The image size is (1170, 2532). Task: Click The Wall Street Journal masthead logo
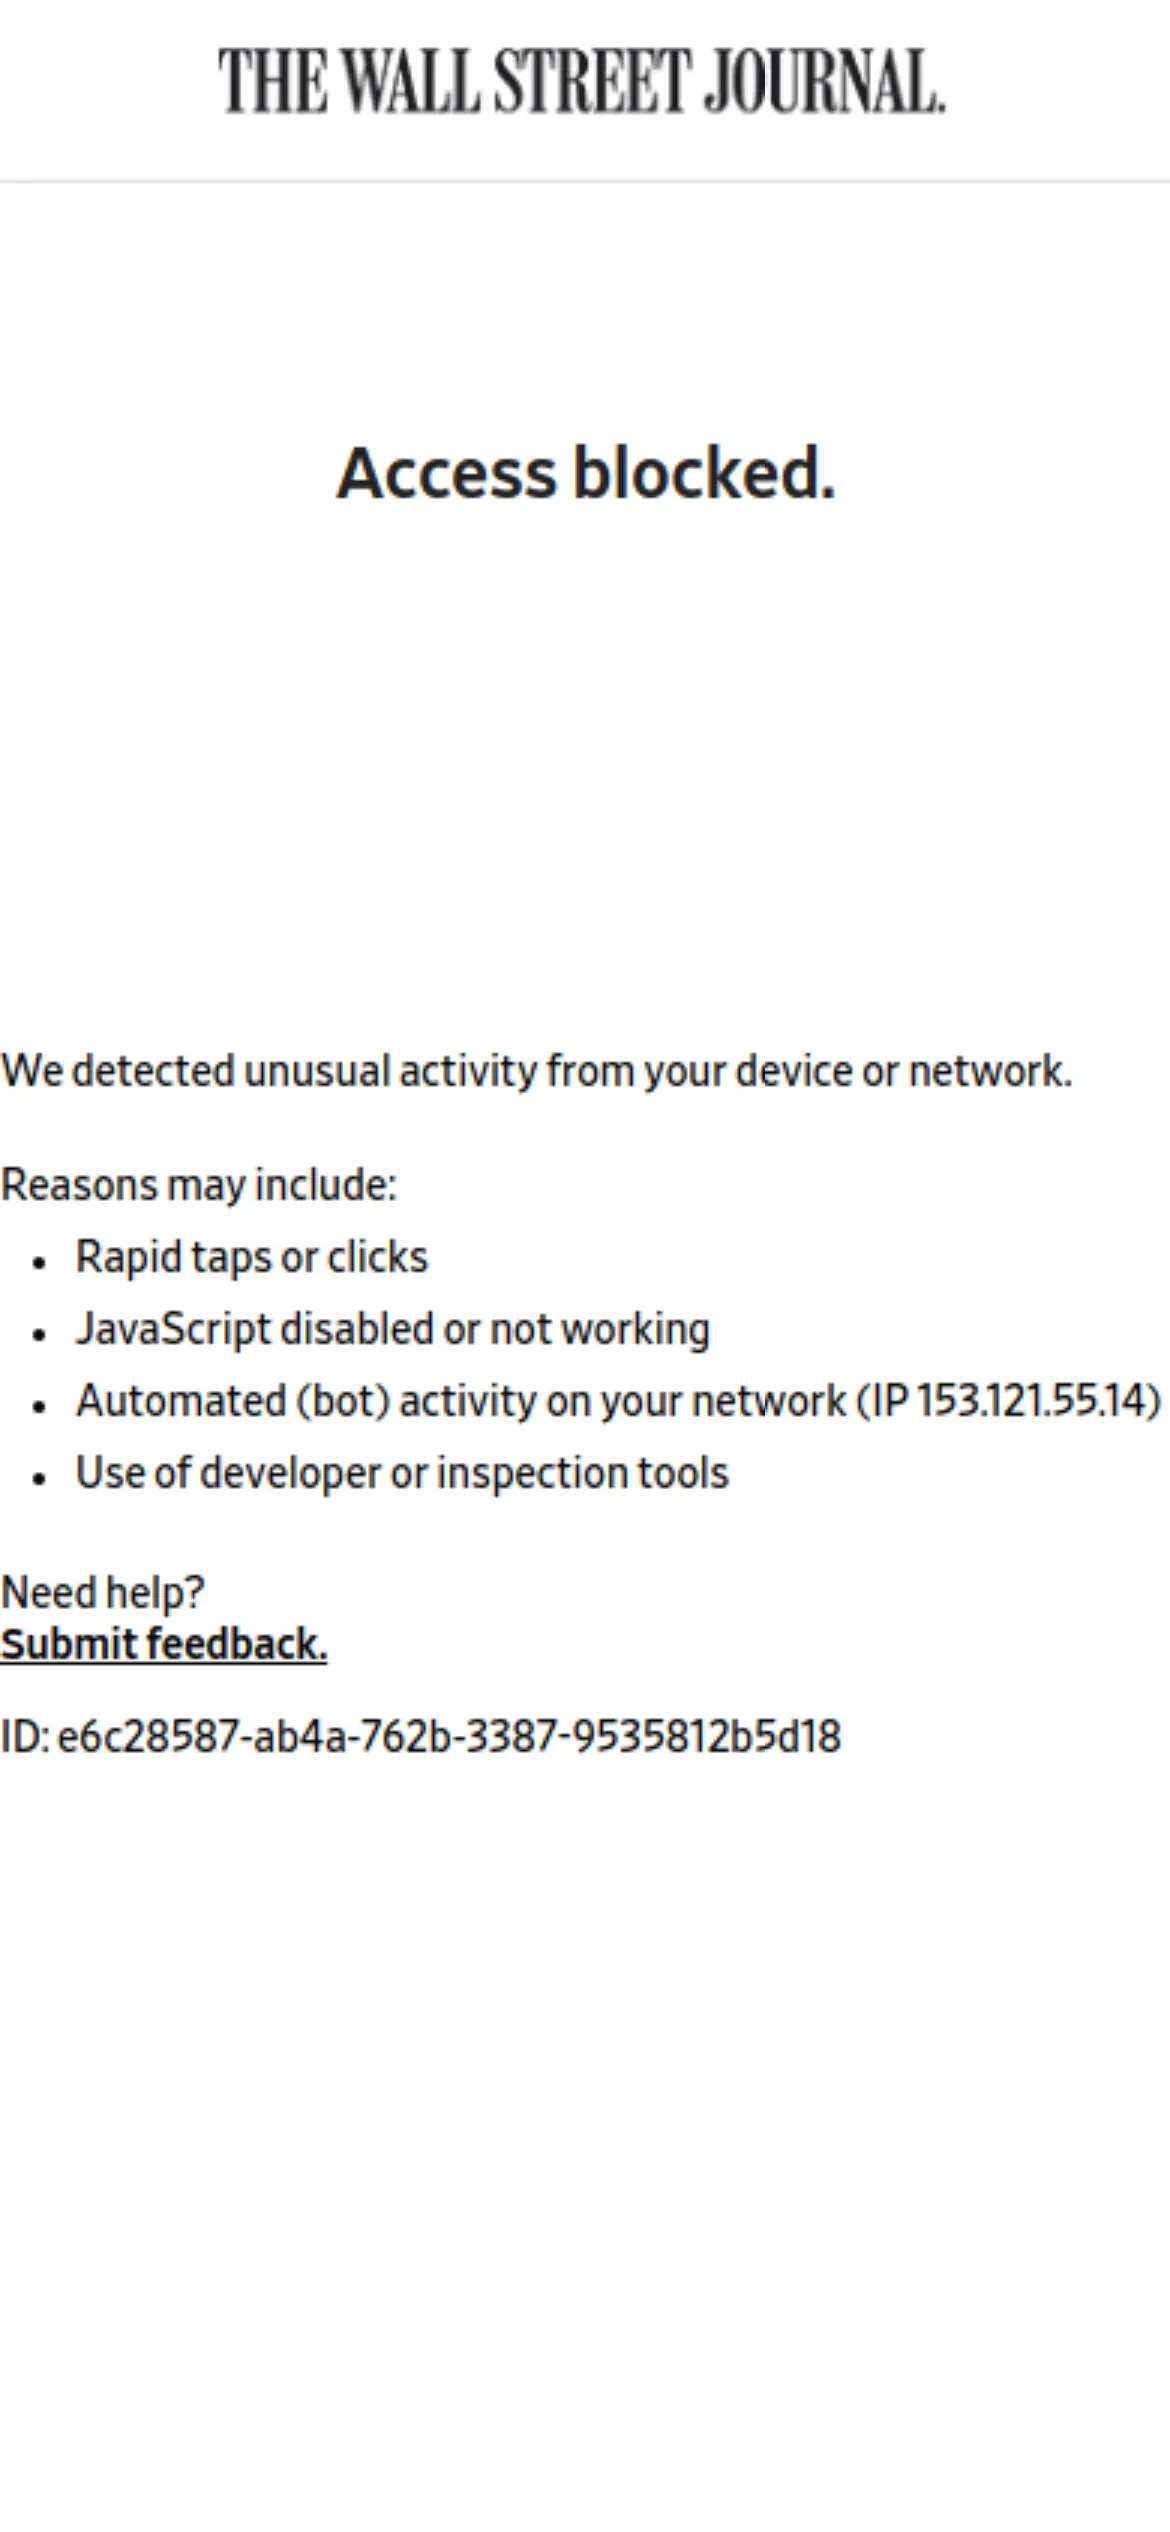(x=582, y=80)
